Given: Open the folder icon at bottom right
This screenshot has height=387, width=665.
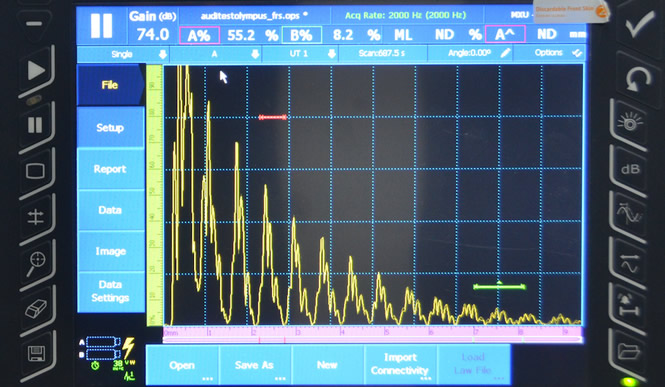Looking at the screenshot, I should [629, 351].
